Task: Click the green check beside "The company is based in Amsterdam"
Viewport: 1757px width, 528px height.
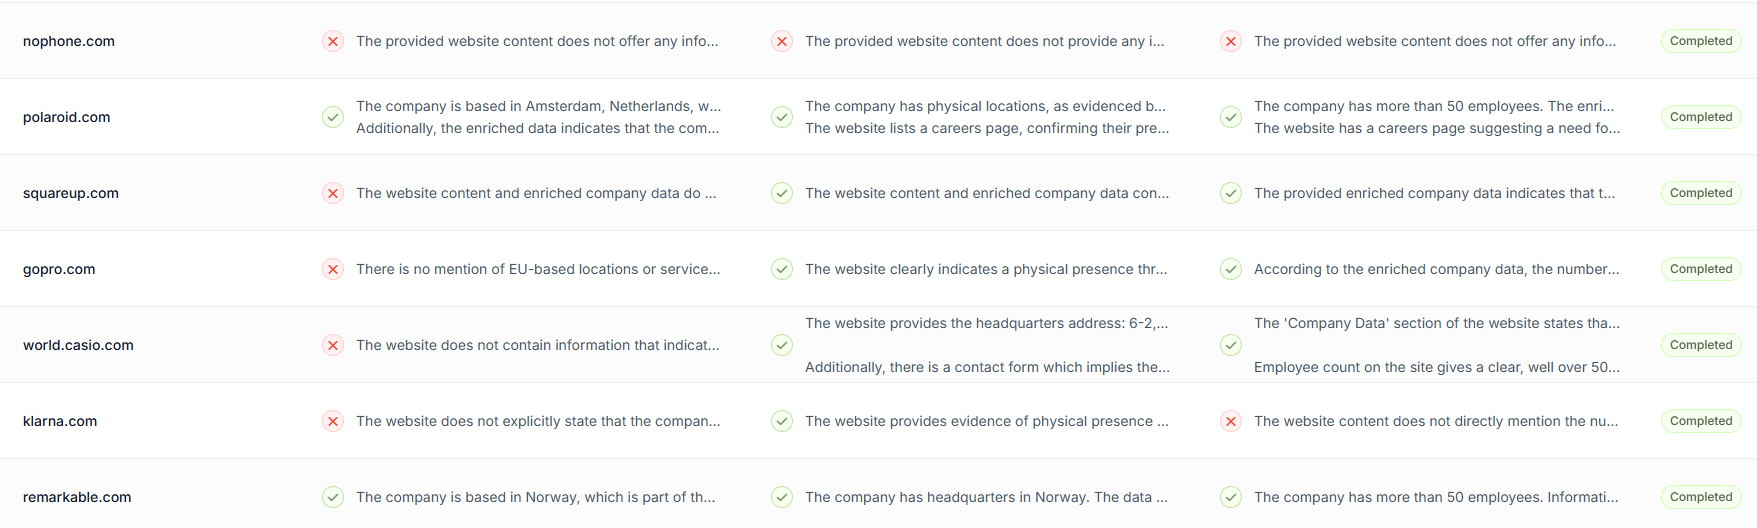Action: [333, 117]
